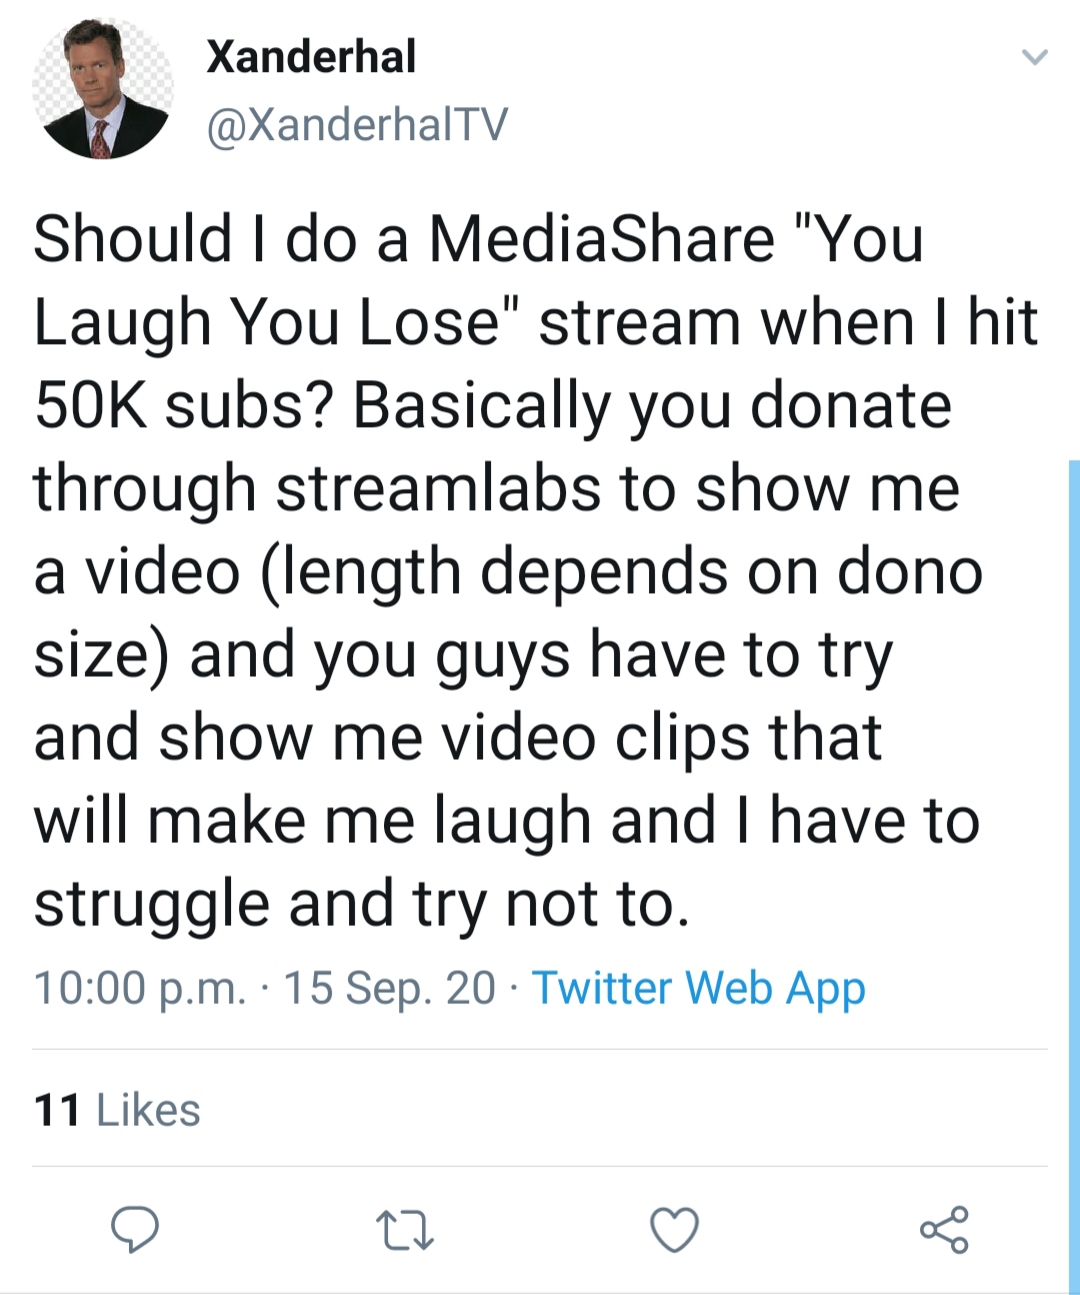Click the word "MediaShare" in the tweet
1080x1295 pixels.
pyautogui.click(x=602, y=240)
